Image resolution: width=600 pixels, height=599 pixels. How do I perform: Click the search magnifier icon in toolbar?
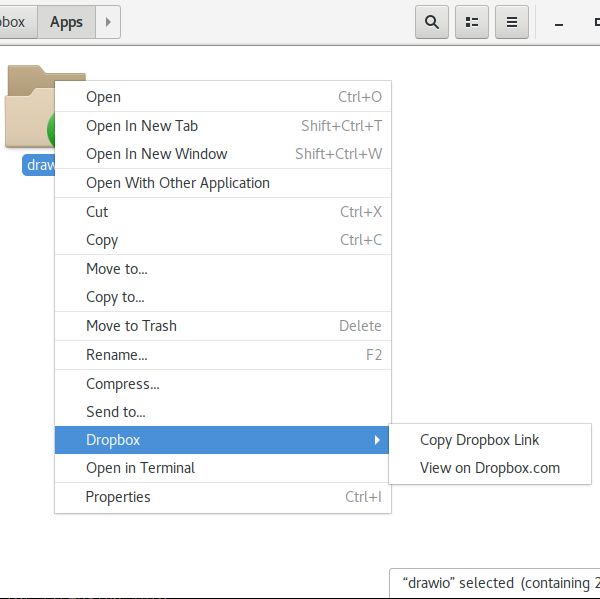click(432, 22)
